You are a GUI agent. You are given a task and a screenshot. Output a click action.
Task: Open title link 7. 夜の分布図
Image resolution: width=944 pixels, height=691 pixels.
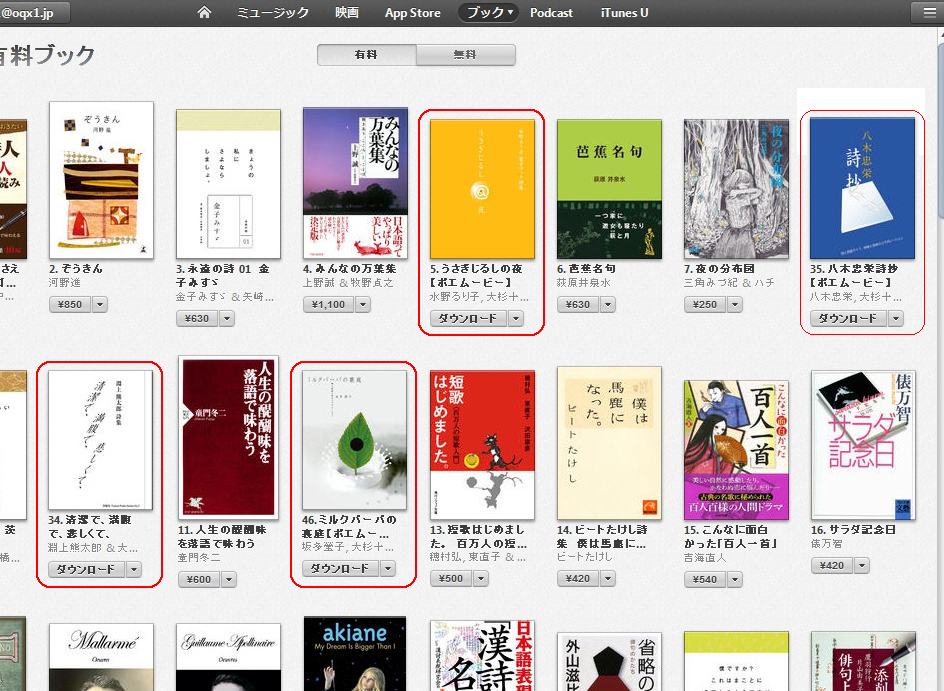point(719,268)
